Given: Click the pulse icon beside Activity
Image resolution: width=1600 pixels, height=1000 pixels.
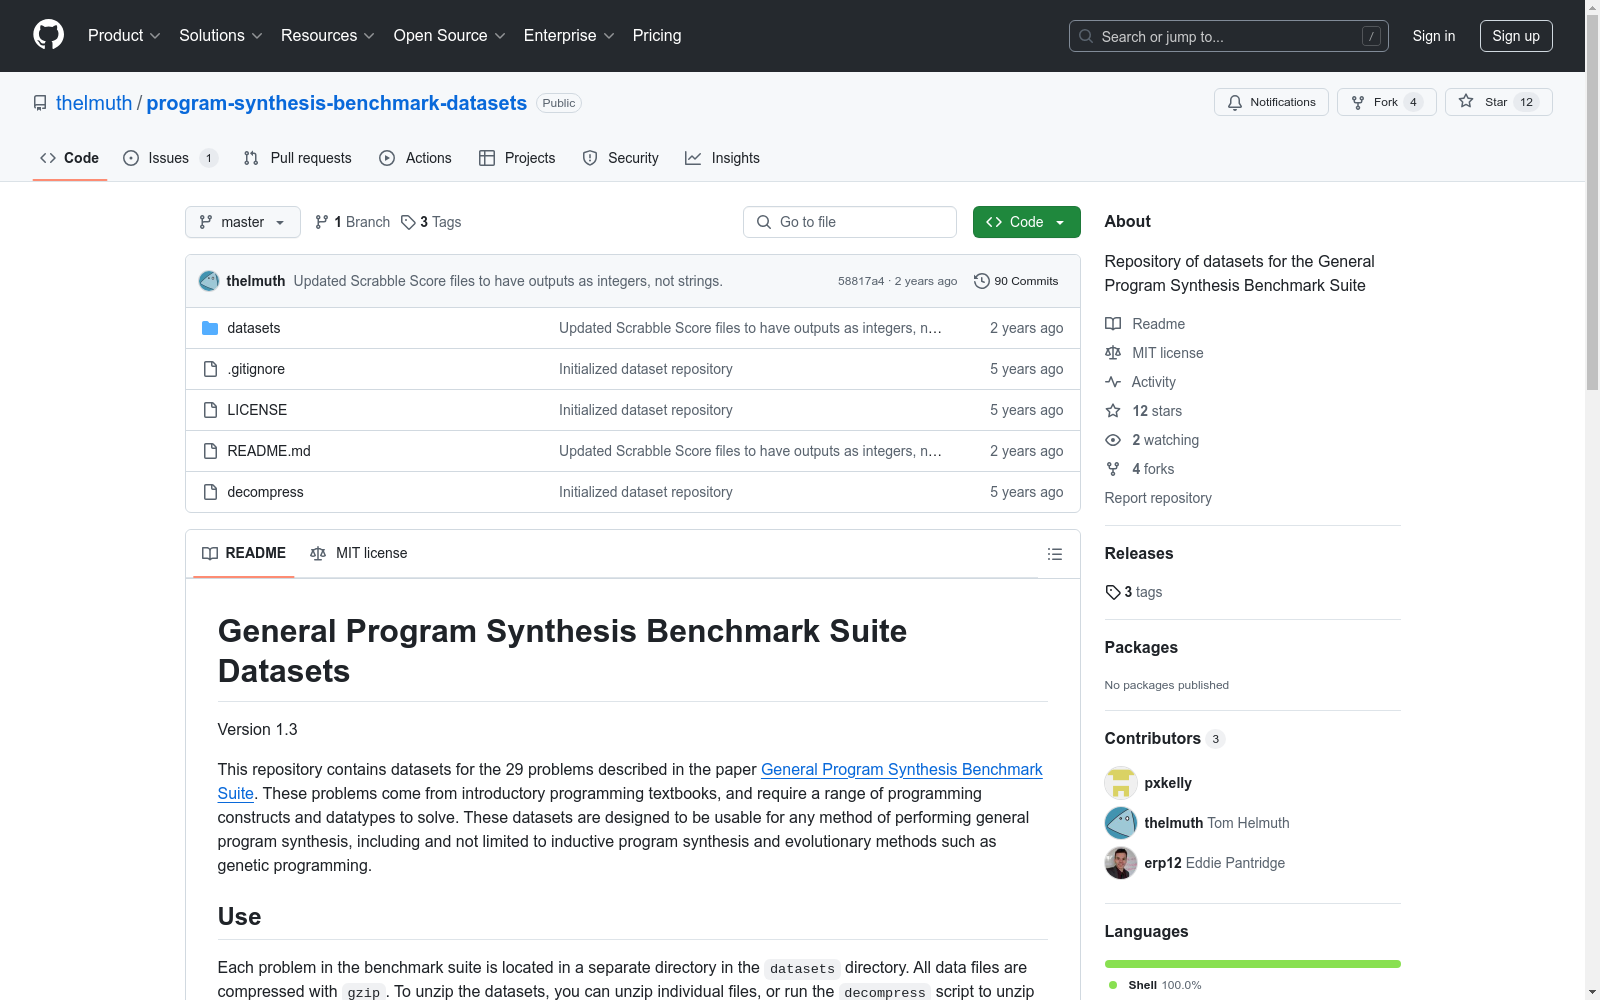Looking at the screenshot, I should 1113,382.
